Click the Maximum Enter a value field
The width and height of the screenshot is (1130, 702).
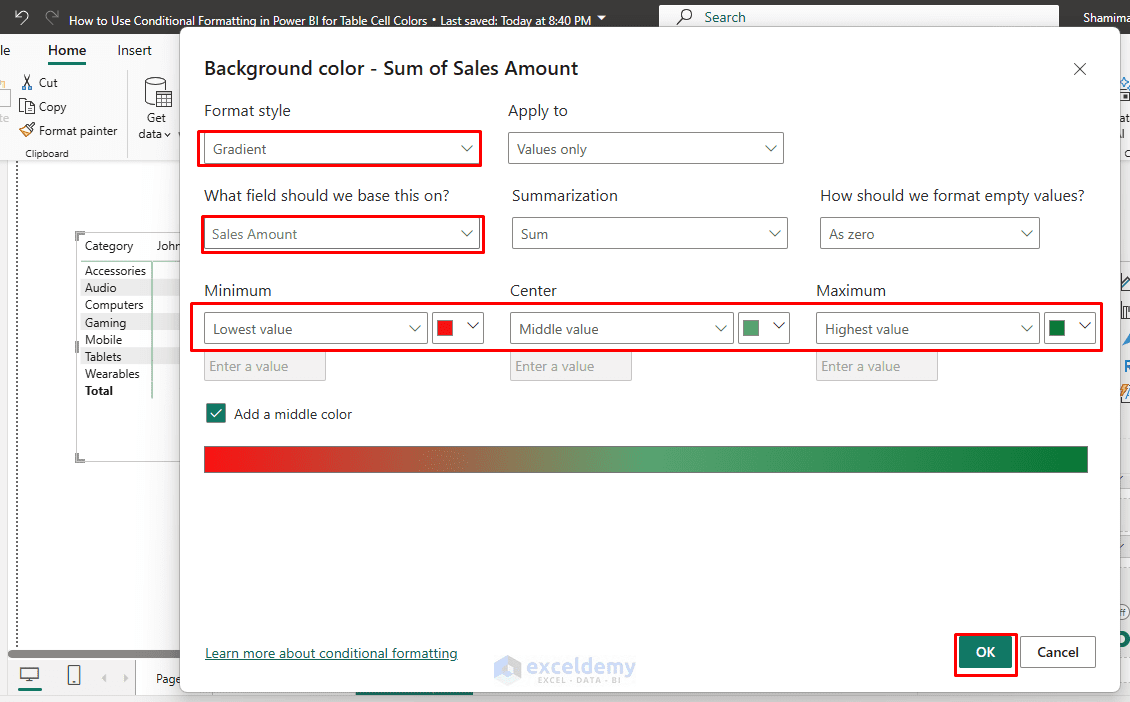tap(877, 366)
